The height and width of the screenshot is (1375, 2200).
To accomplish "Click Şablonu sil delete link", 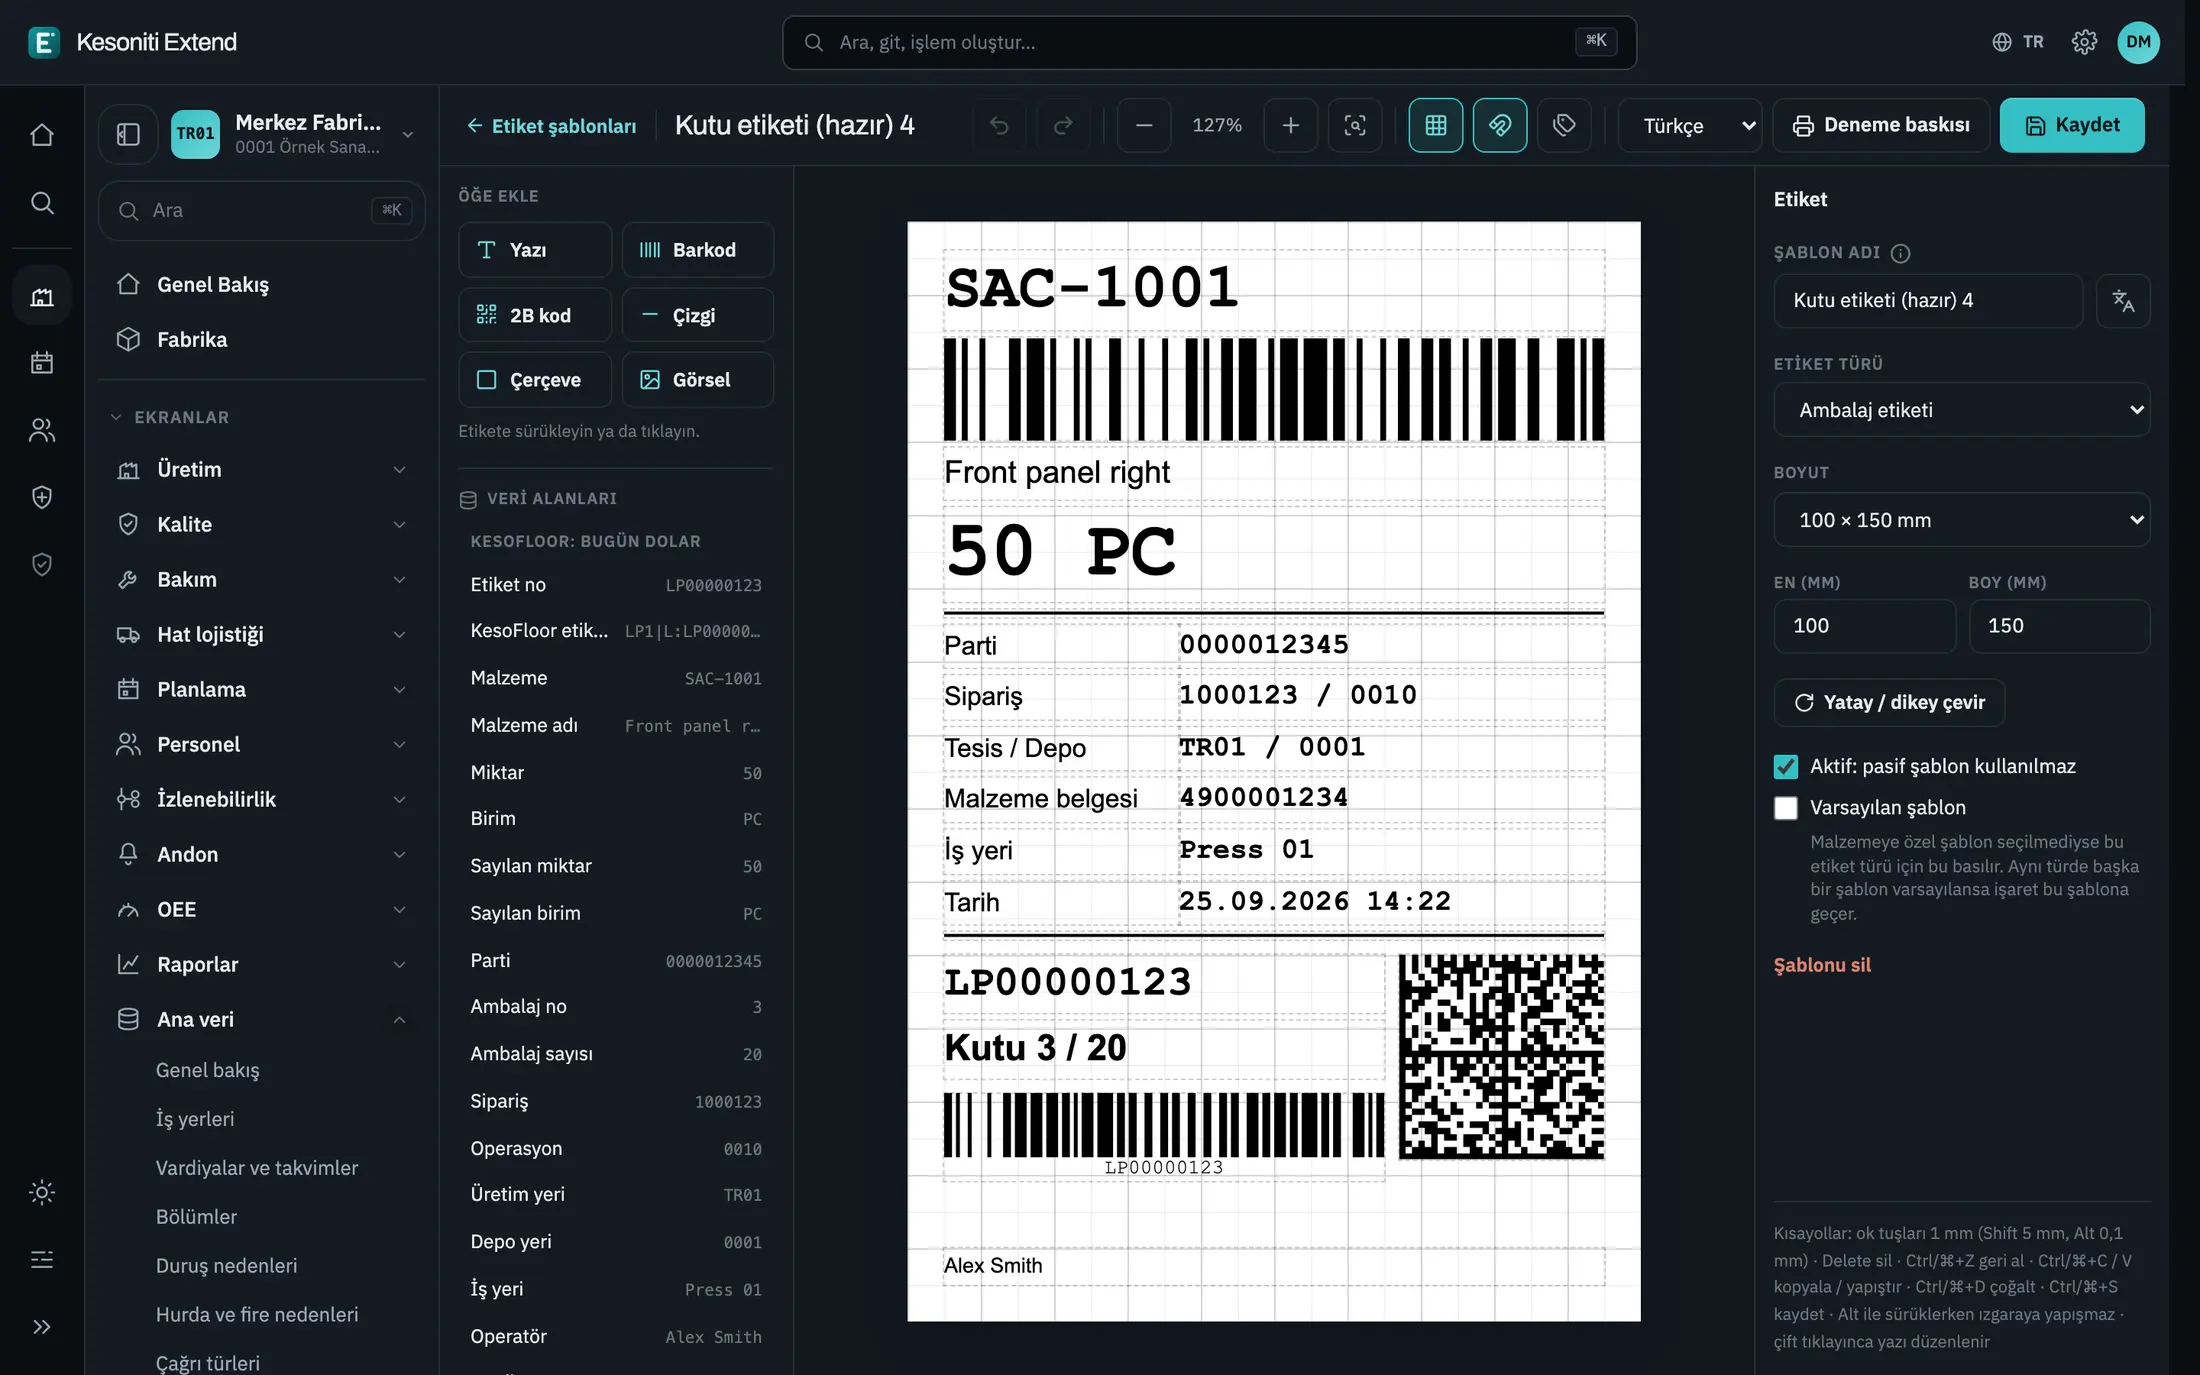I will click(x=1821, y=965).
